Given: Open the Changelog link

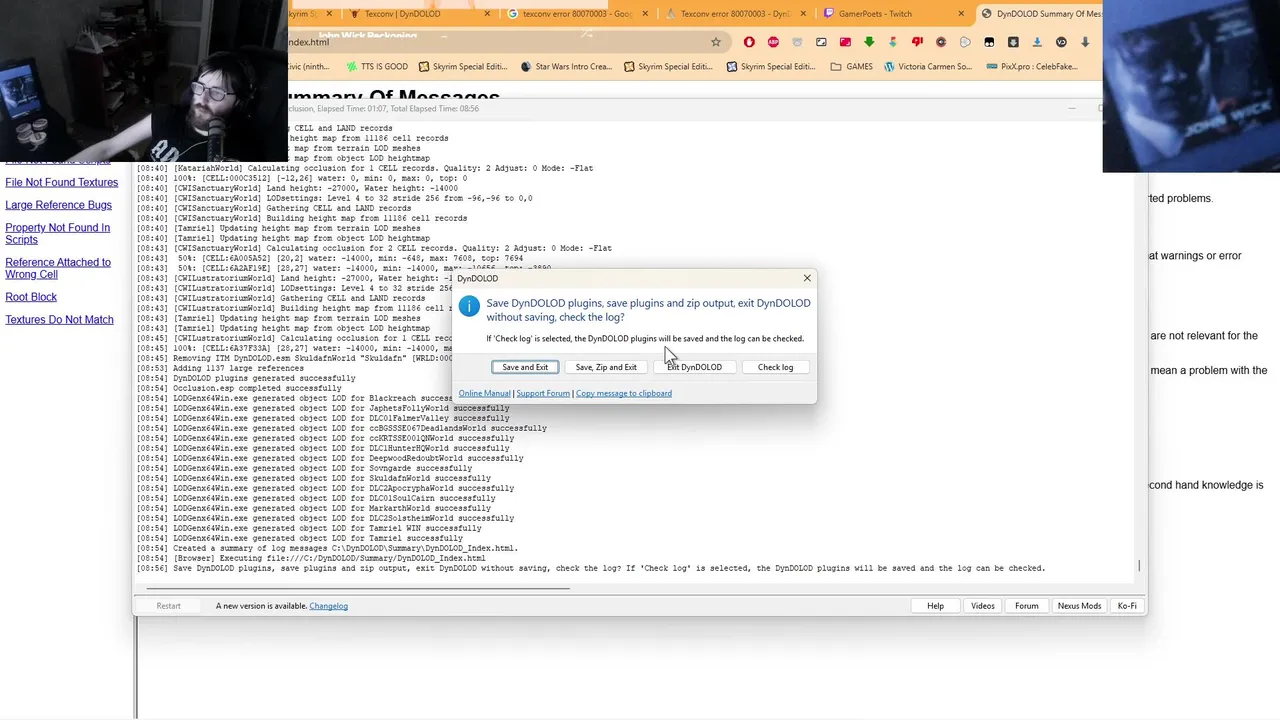Looking at the screenshot, I should click(328, 606).
